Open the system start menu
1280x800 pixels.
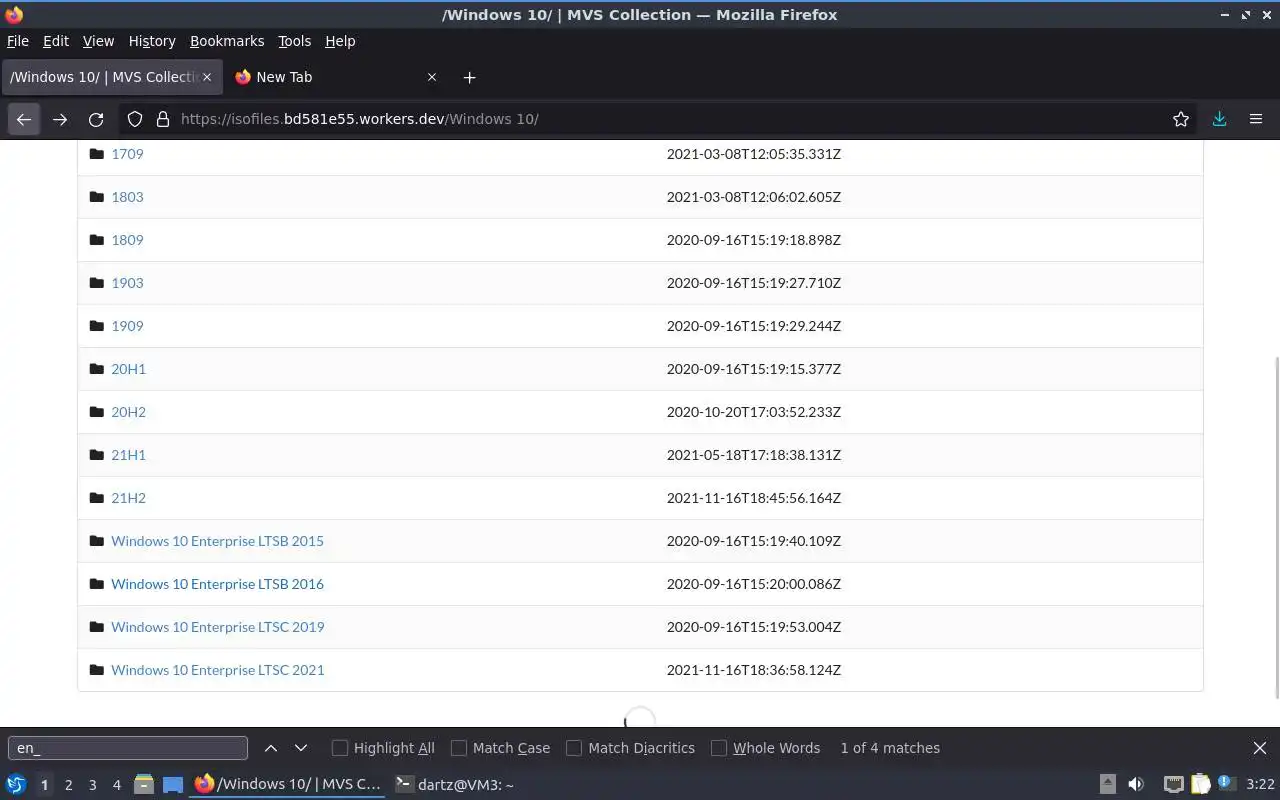click(16, 785)
